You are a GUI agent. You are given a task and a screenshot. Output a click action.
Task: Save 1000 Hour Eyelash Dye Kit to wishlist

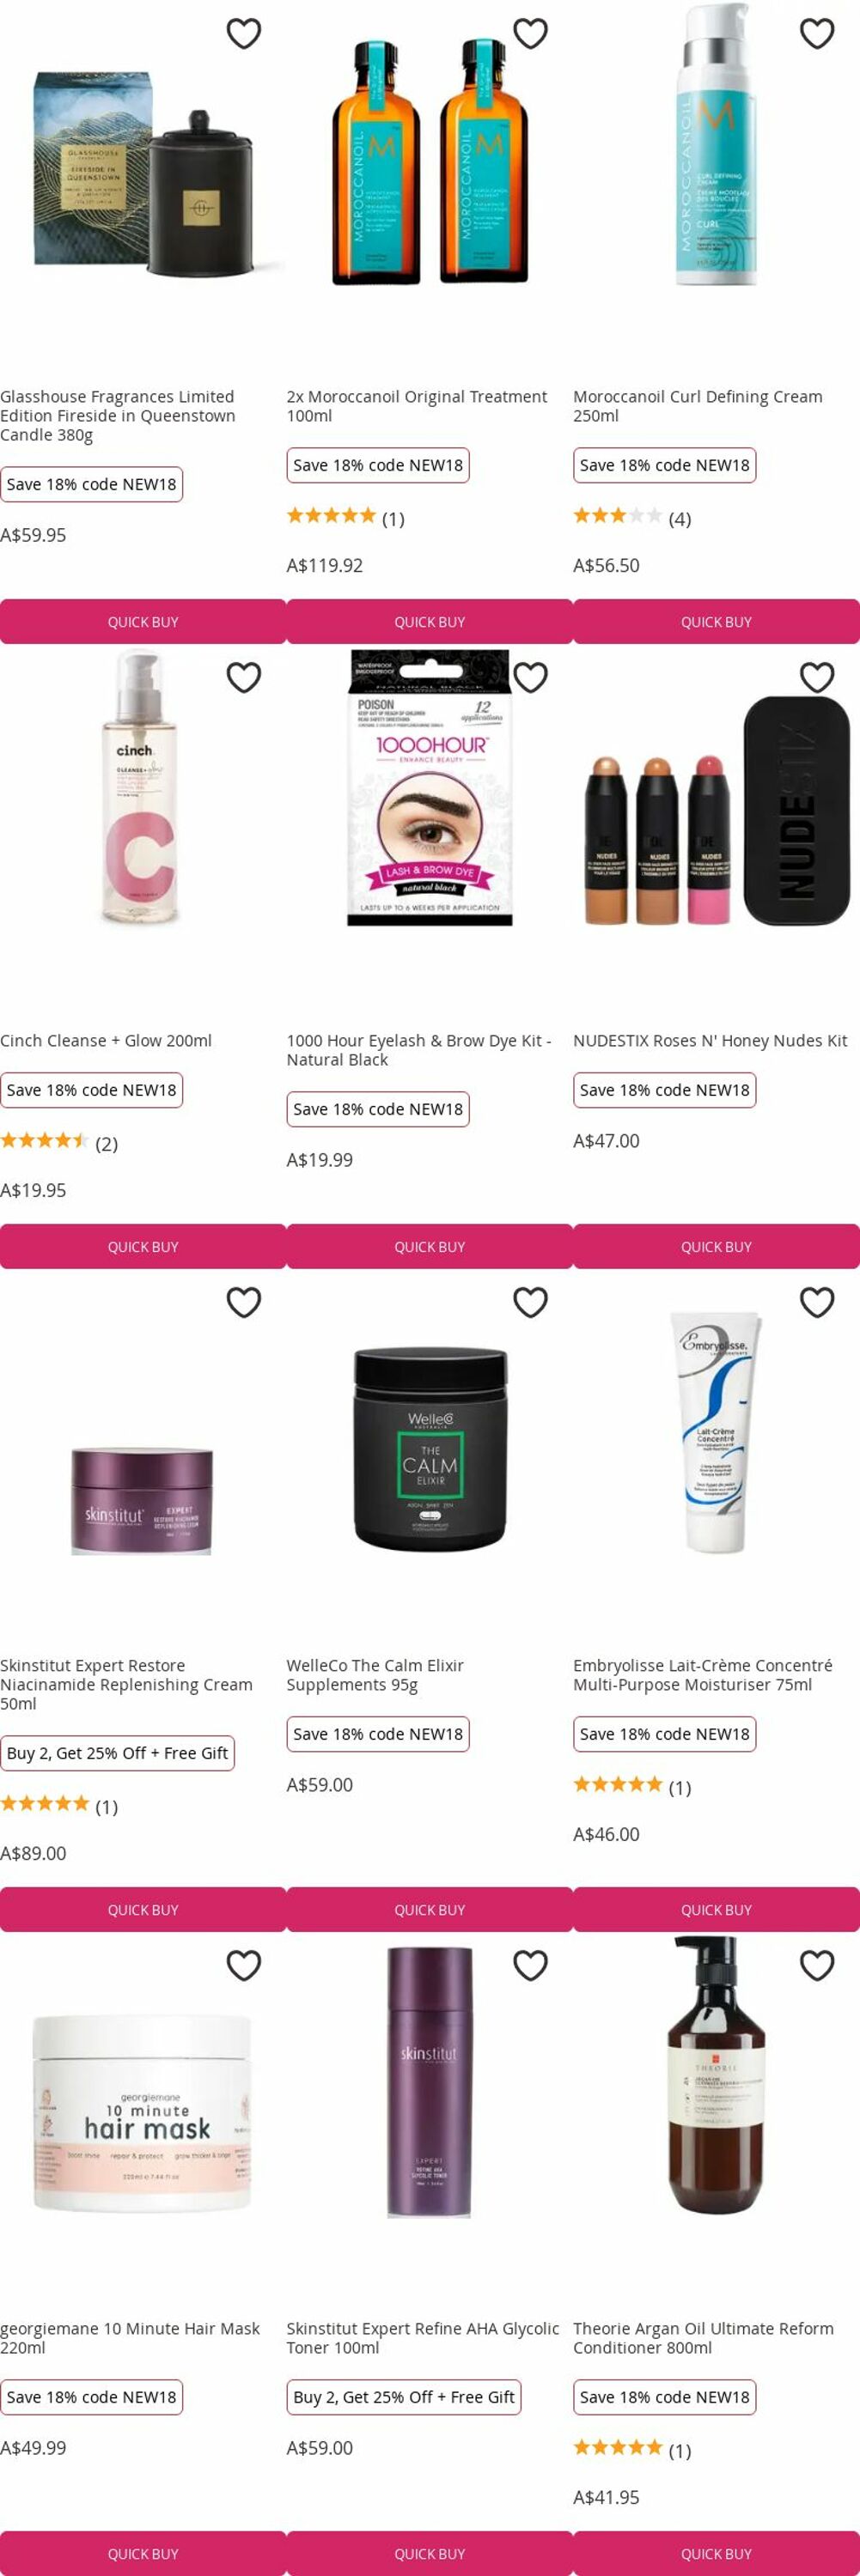(530, 678)
